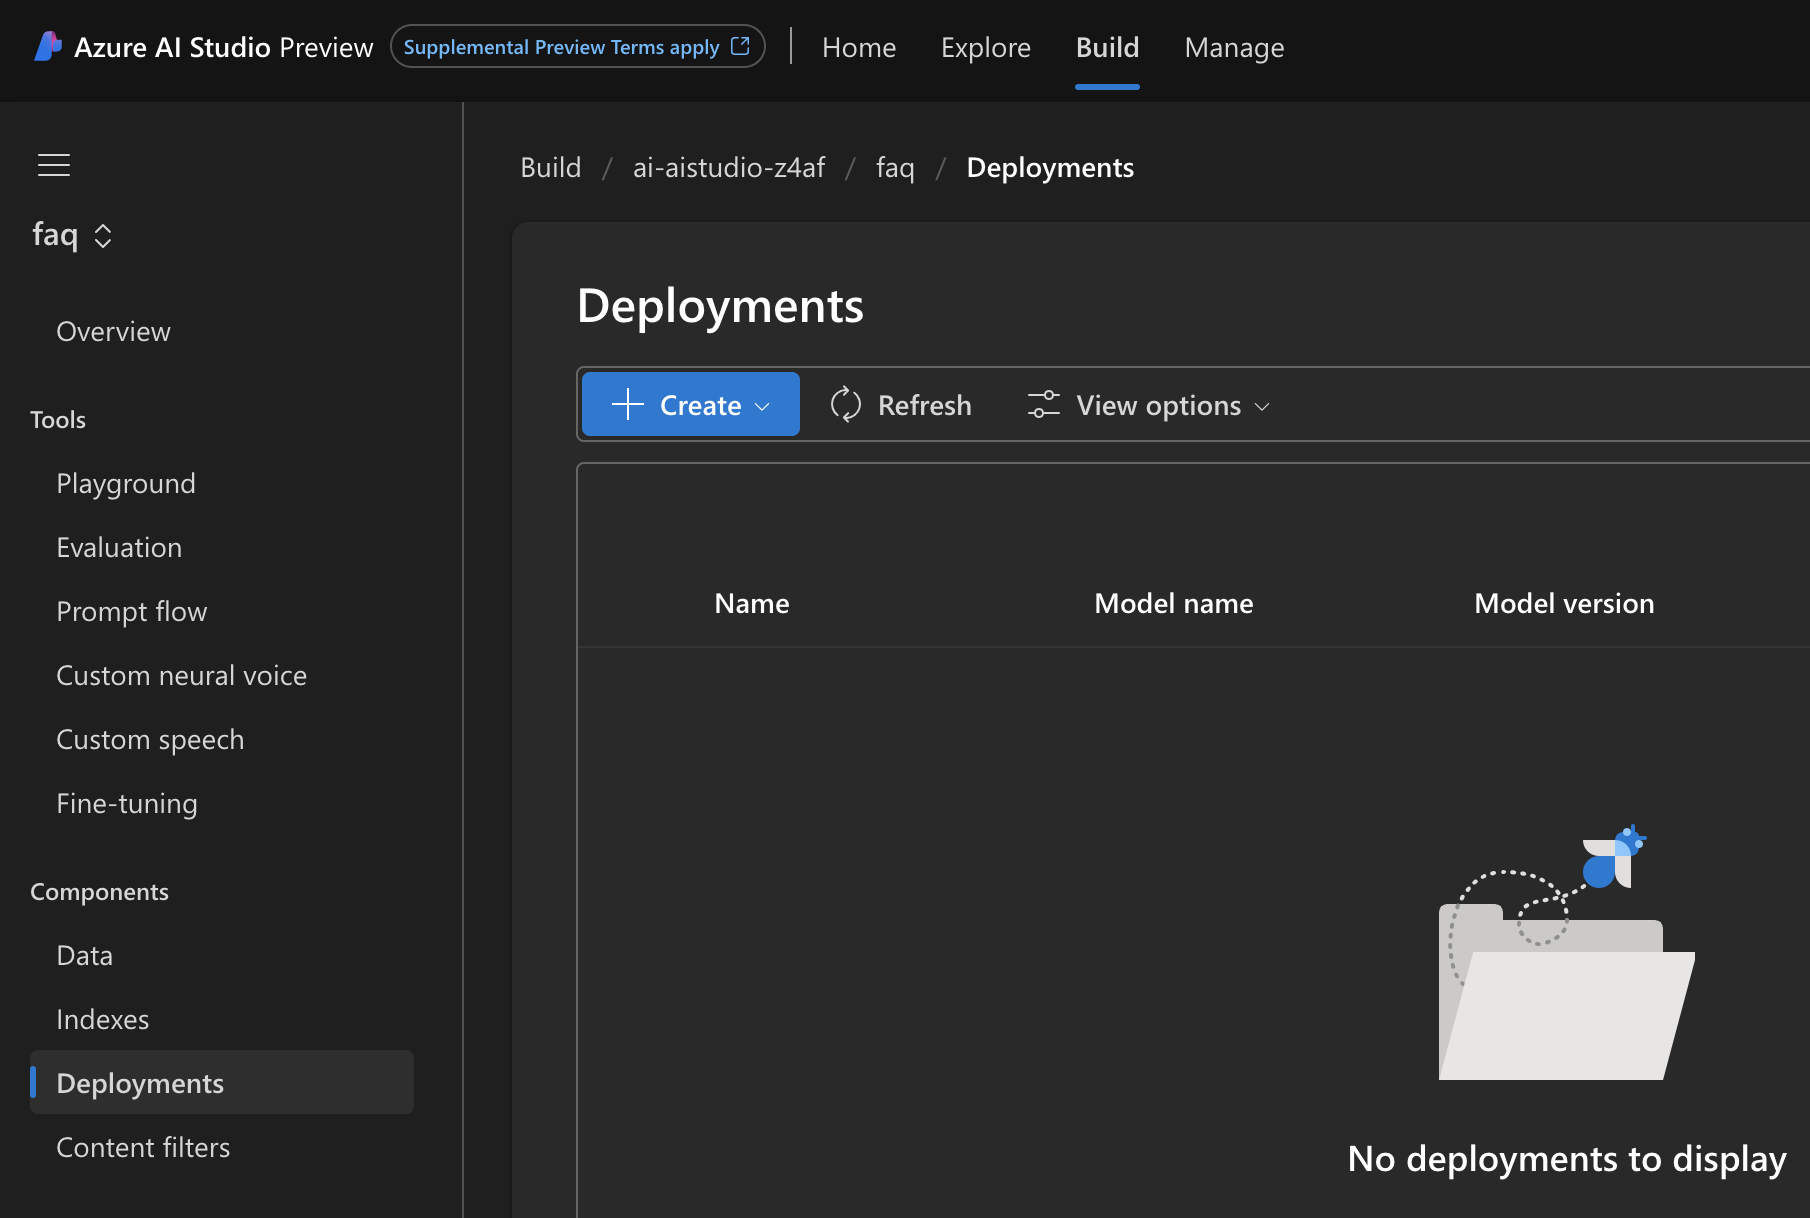Select Deployments in the sidebar
The height and width of the screenshot is (1218, 1810).
222,1082
